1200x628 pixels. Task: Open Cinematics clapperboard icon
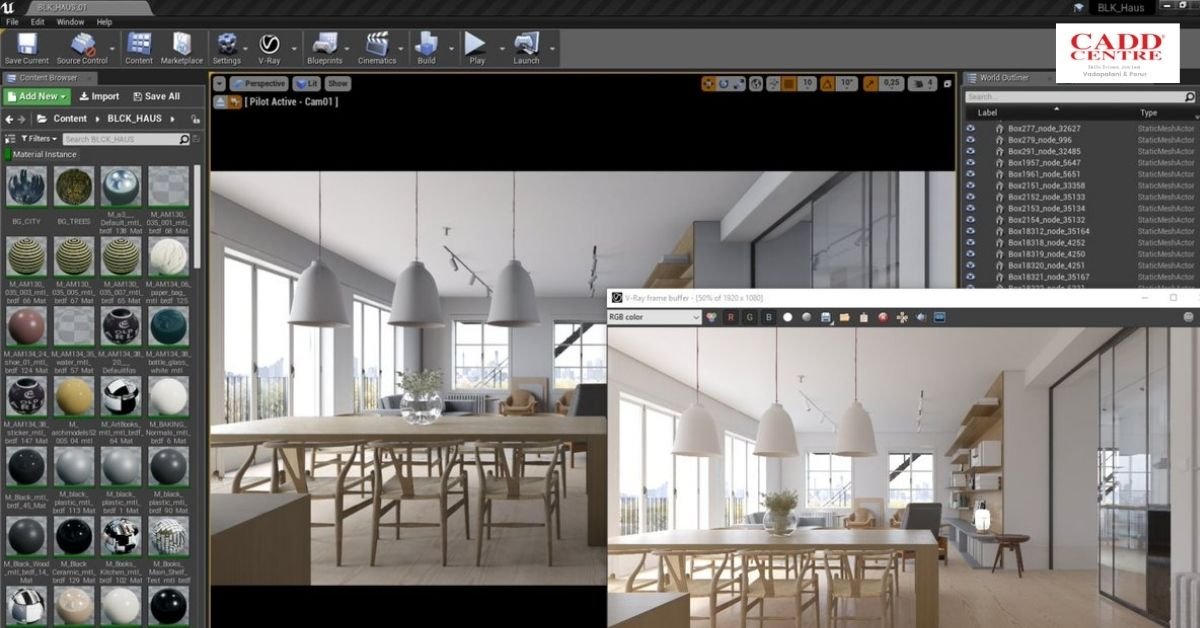click(376, 44)
